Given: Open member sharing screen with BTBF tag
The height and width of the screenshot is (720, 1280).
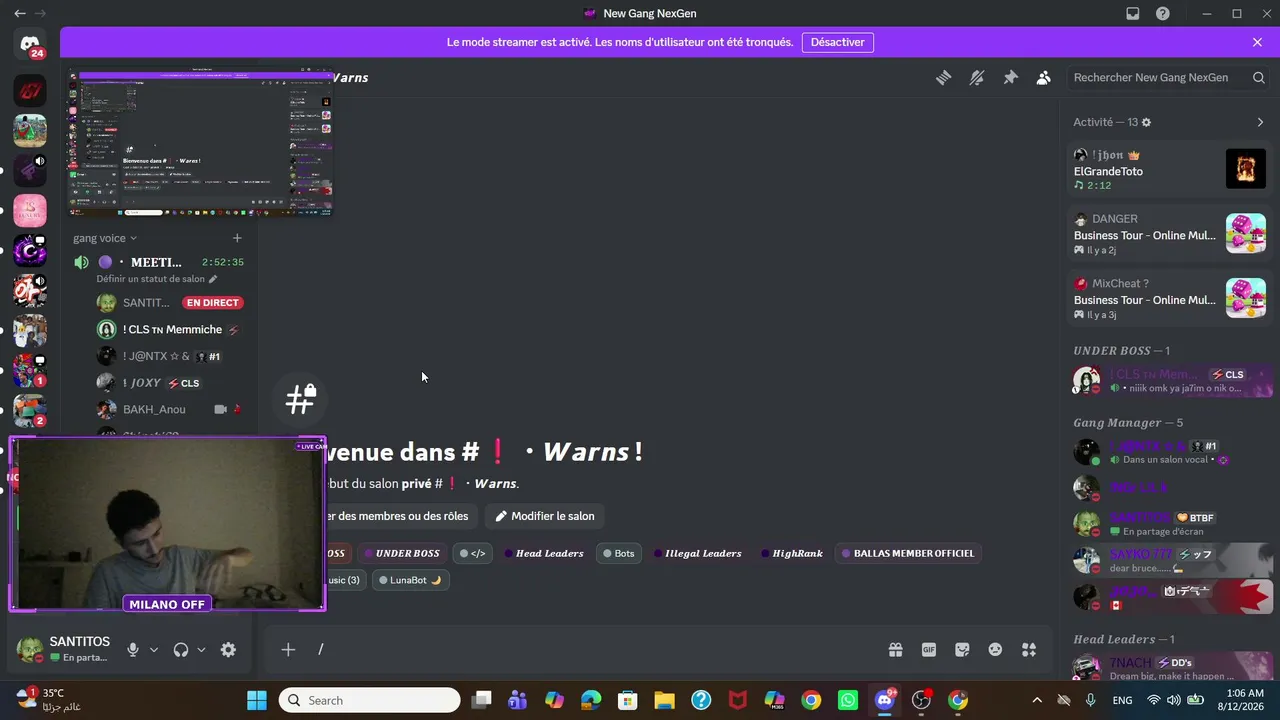Looking at the screenshot, I should click(1169, 524).
